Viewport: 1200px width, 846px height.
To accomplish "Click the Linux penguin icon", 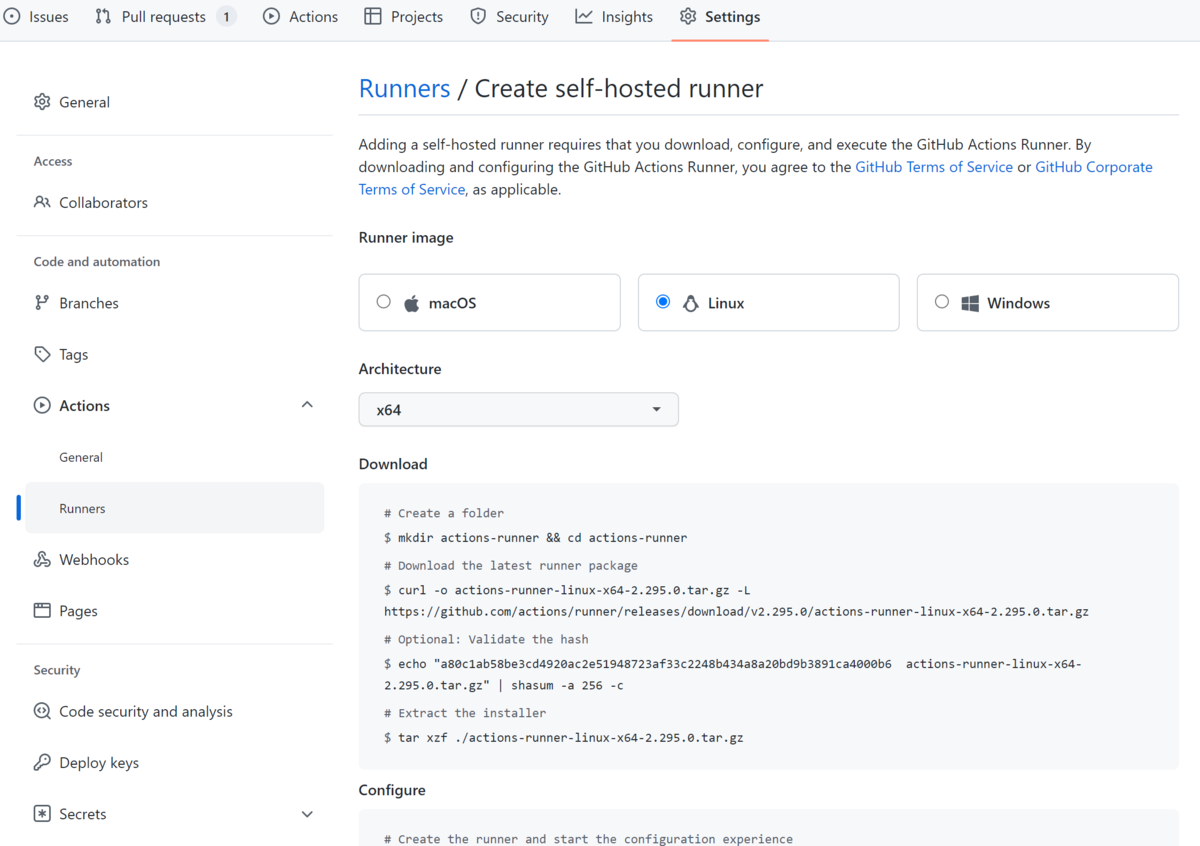I will [x=690, y=303].
